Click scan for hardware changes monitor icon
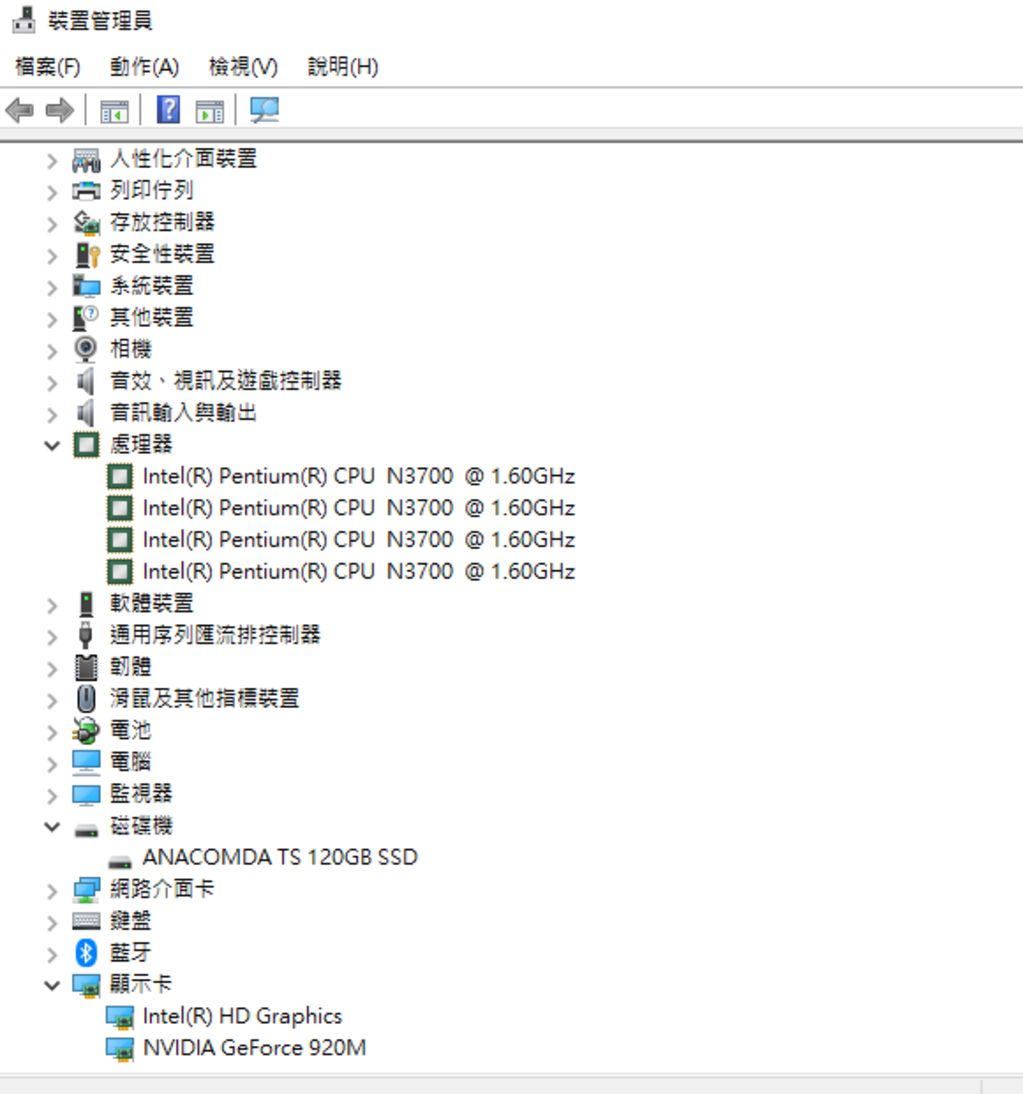1023x1094 pixels. [x=264, y=110]
